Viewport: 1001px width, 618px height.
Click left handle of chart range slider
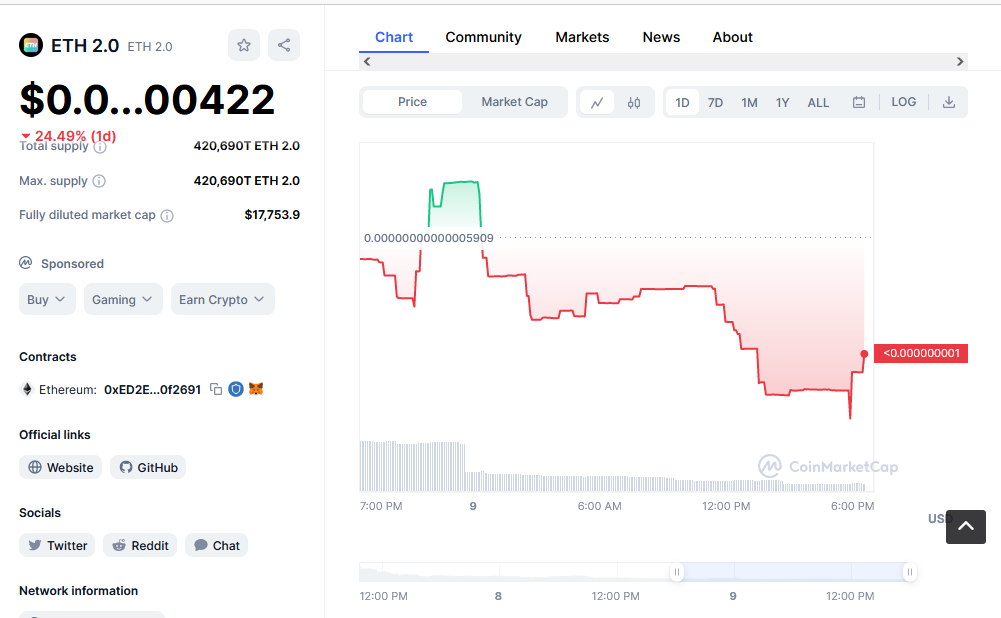[677, 572]
